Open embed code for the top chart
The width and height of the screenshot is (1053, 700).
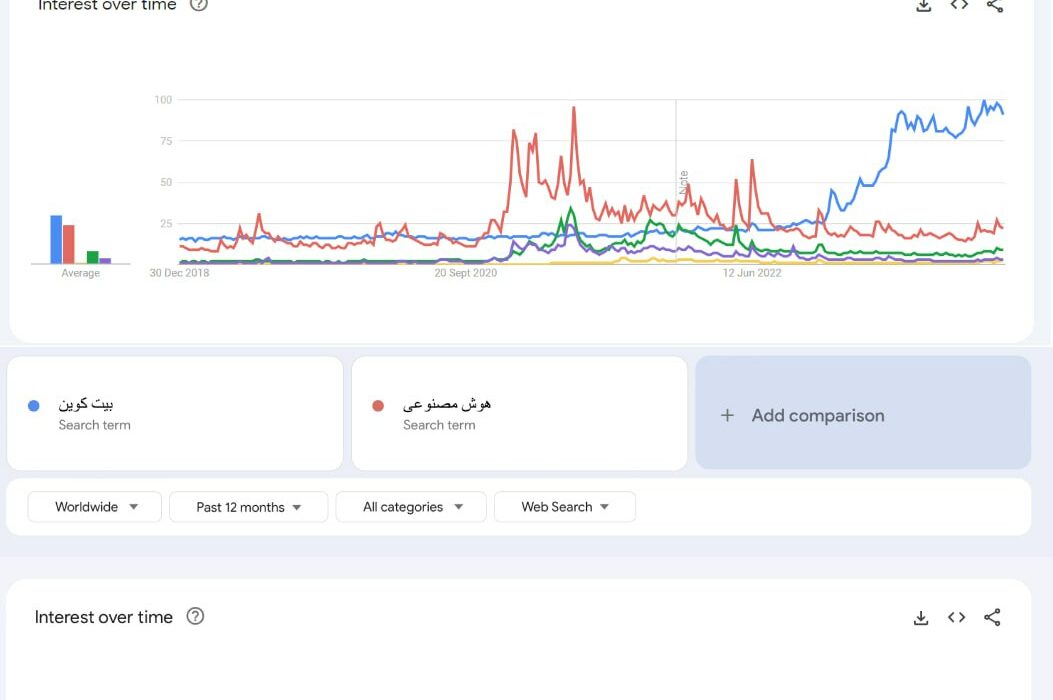tap(959, 5)
